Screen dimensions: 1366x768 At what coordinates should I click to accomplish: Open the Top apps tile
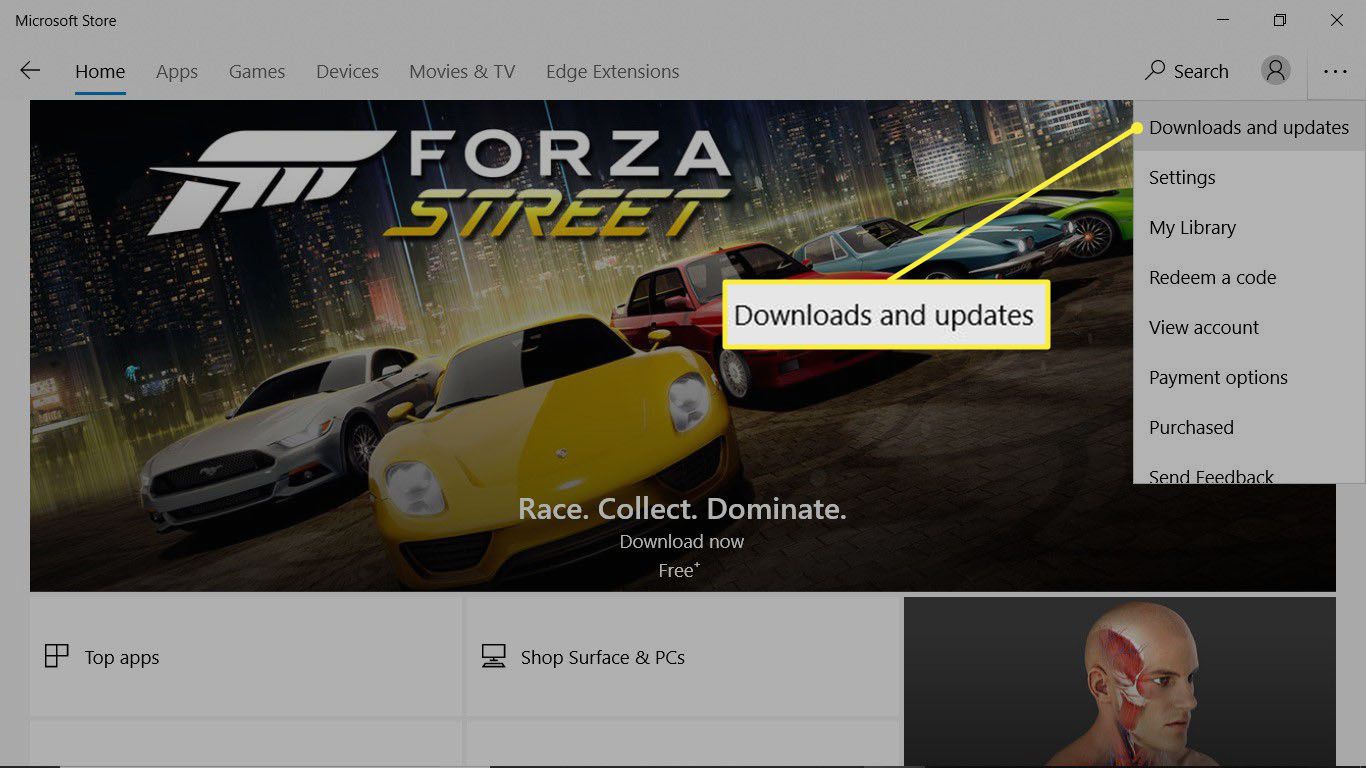(246, 656)
